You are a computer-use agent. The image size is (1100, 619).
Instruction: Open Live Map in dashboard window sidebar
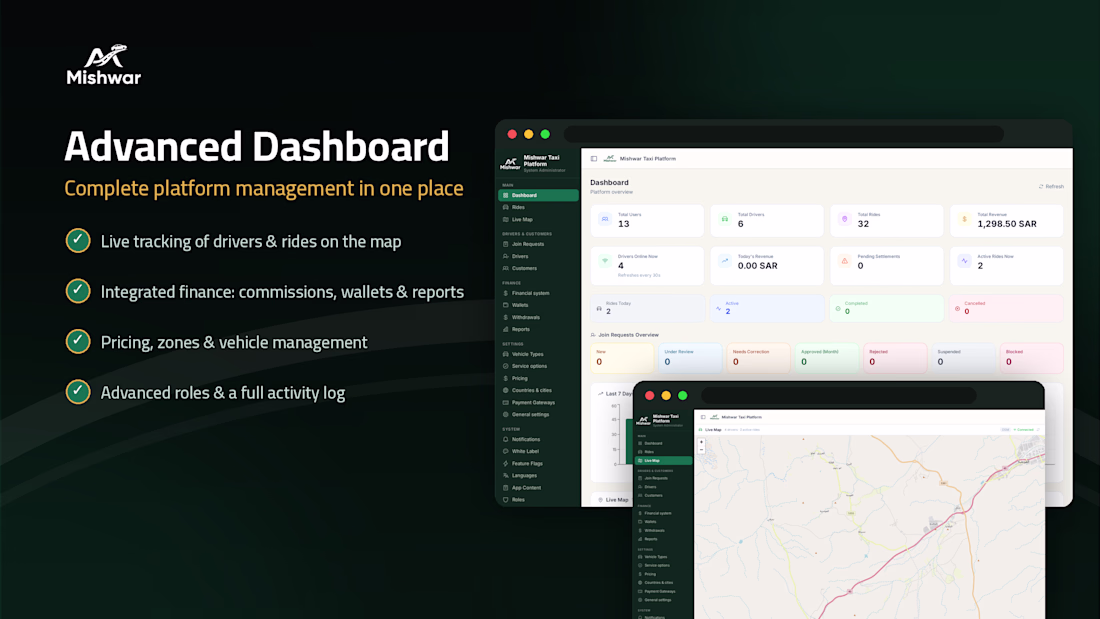(x=538, y=220)
